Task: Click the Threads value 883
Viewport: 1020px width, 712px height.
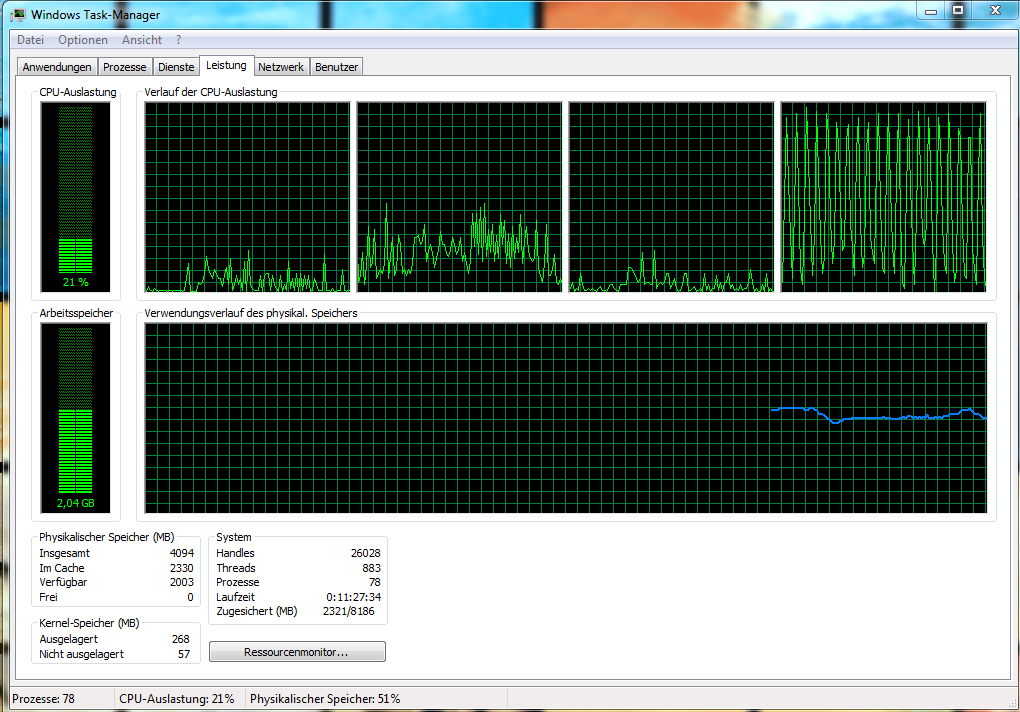Action: point(371,568)
